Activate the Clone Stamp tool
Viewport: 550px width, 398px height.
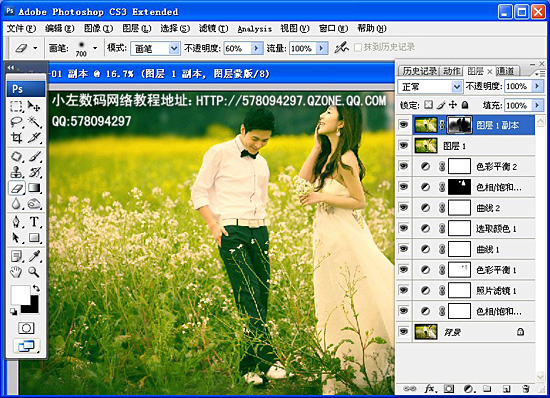[x=16, y=172]
